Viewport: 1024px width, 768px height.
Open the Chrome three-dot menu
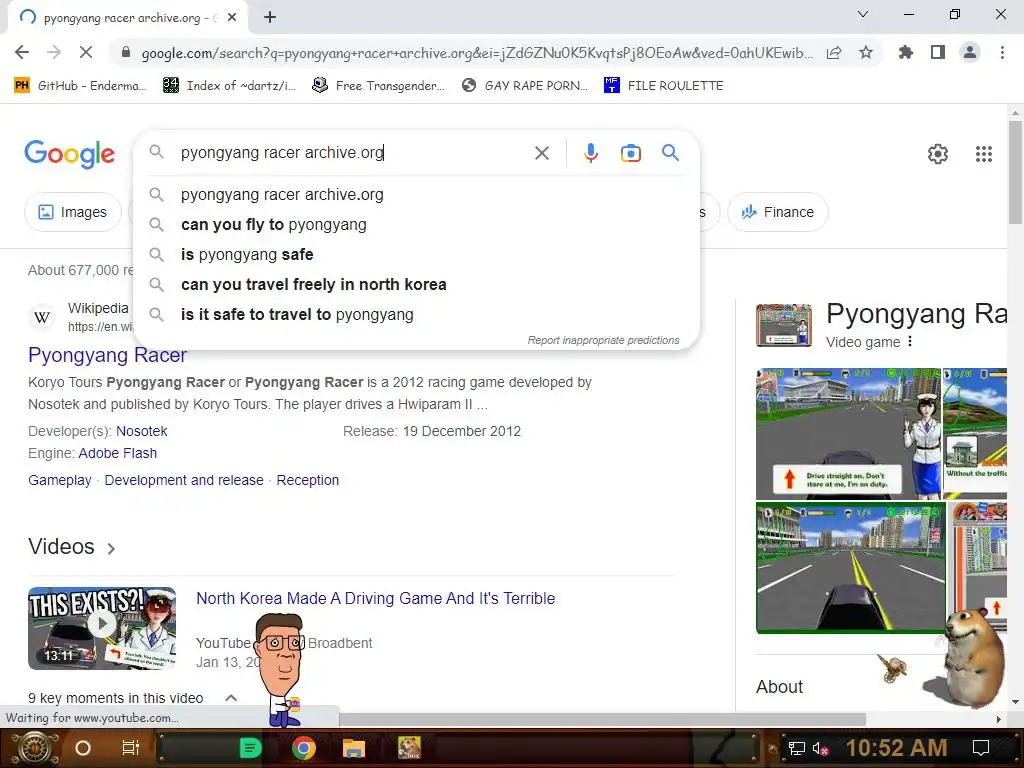click(1002, 52)
